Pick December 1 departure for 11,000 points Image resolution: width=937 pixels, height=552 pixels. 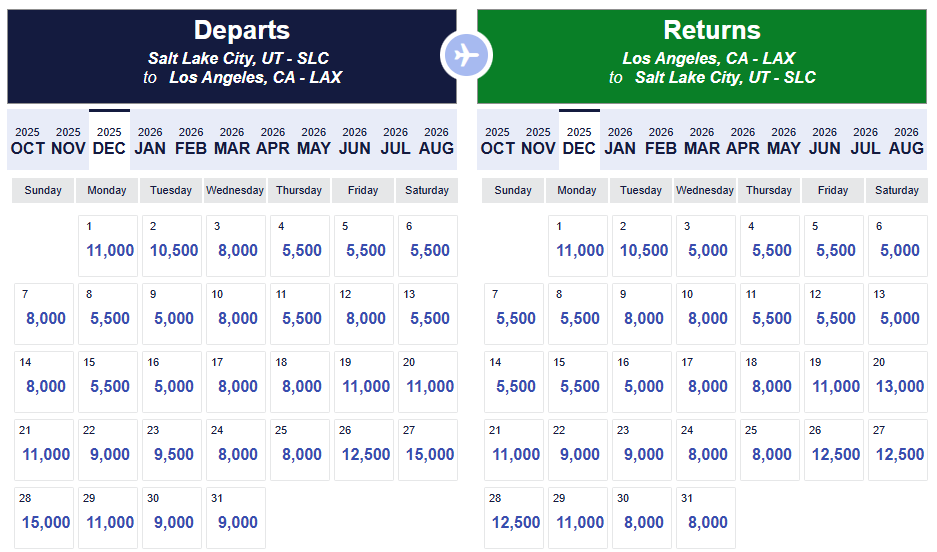coord(109,246)
